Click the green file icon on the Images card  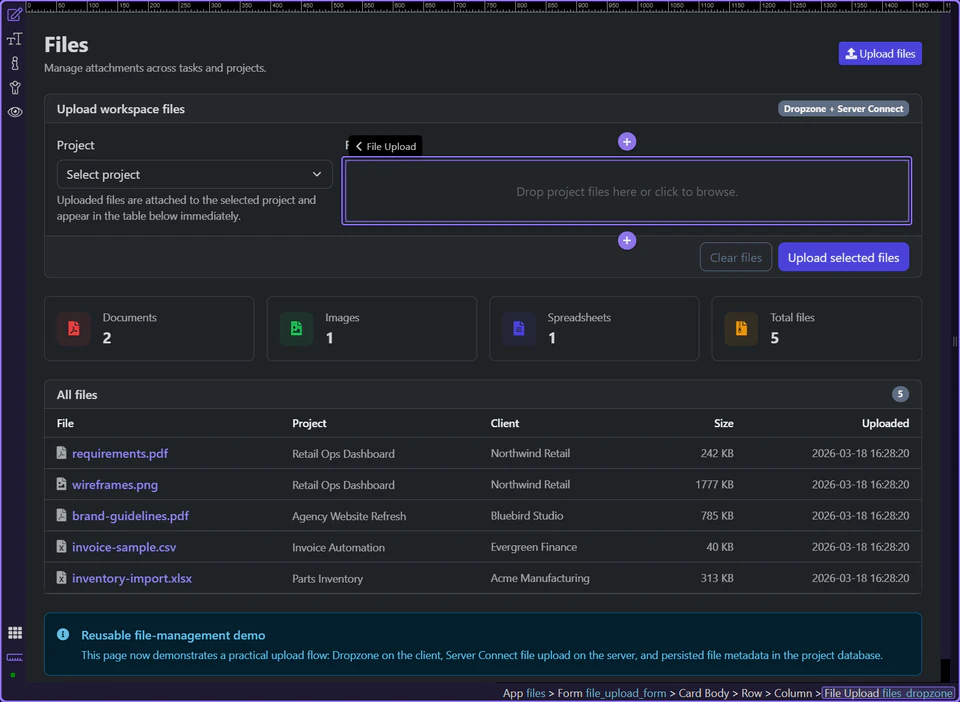coord(296,328)
